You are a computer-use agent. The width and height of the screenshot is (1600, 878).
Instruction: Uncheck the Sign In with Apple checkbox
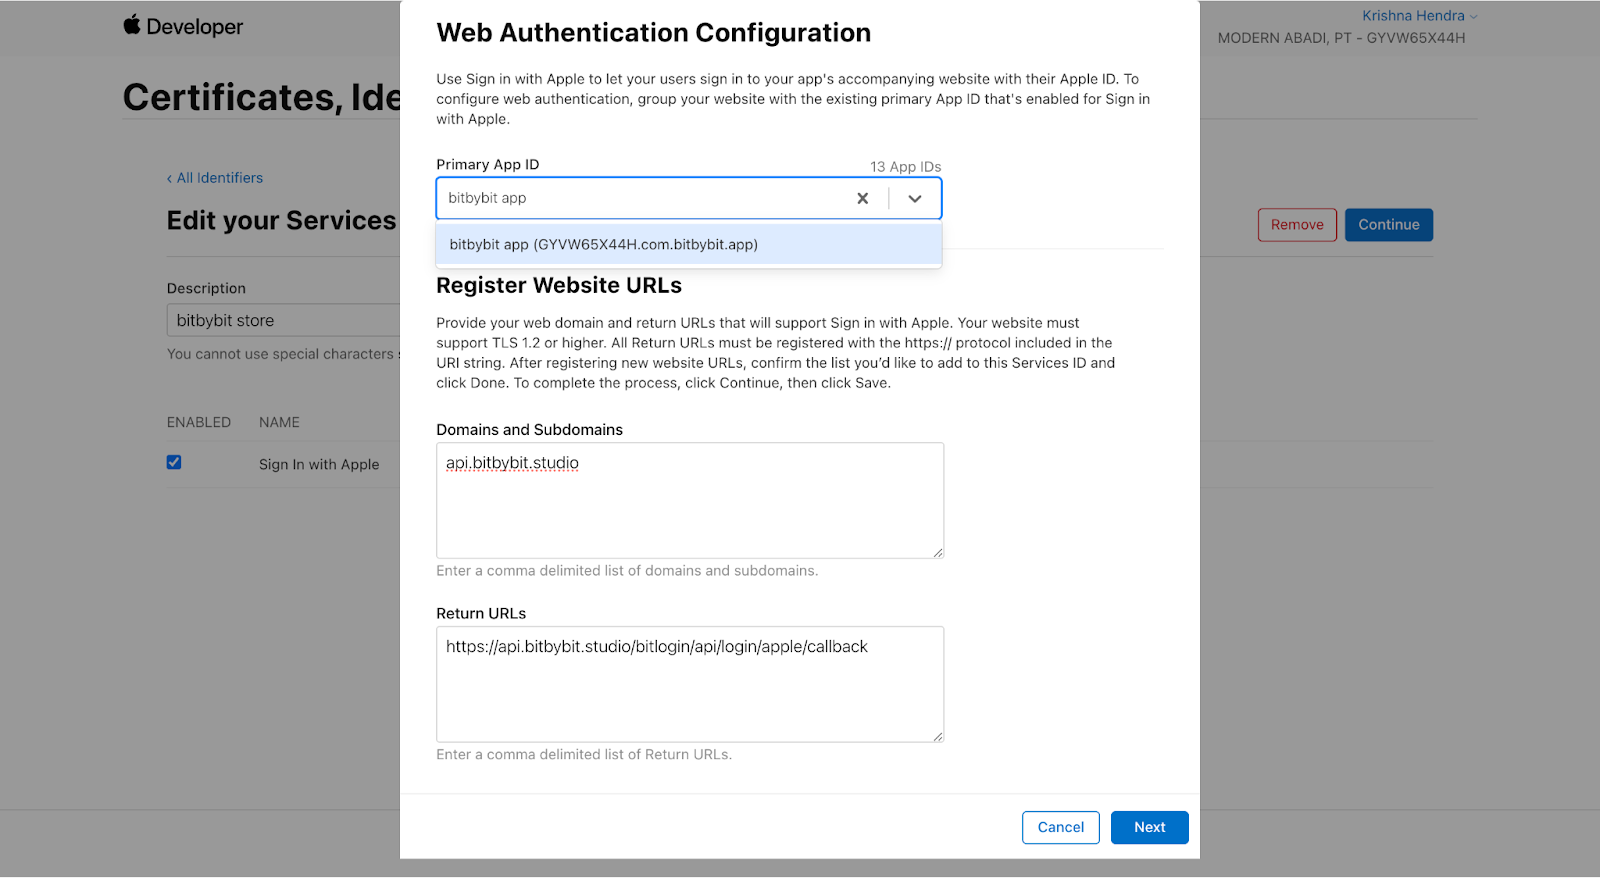(x=174, y=462)
